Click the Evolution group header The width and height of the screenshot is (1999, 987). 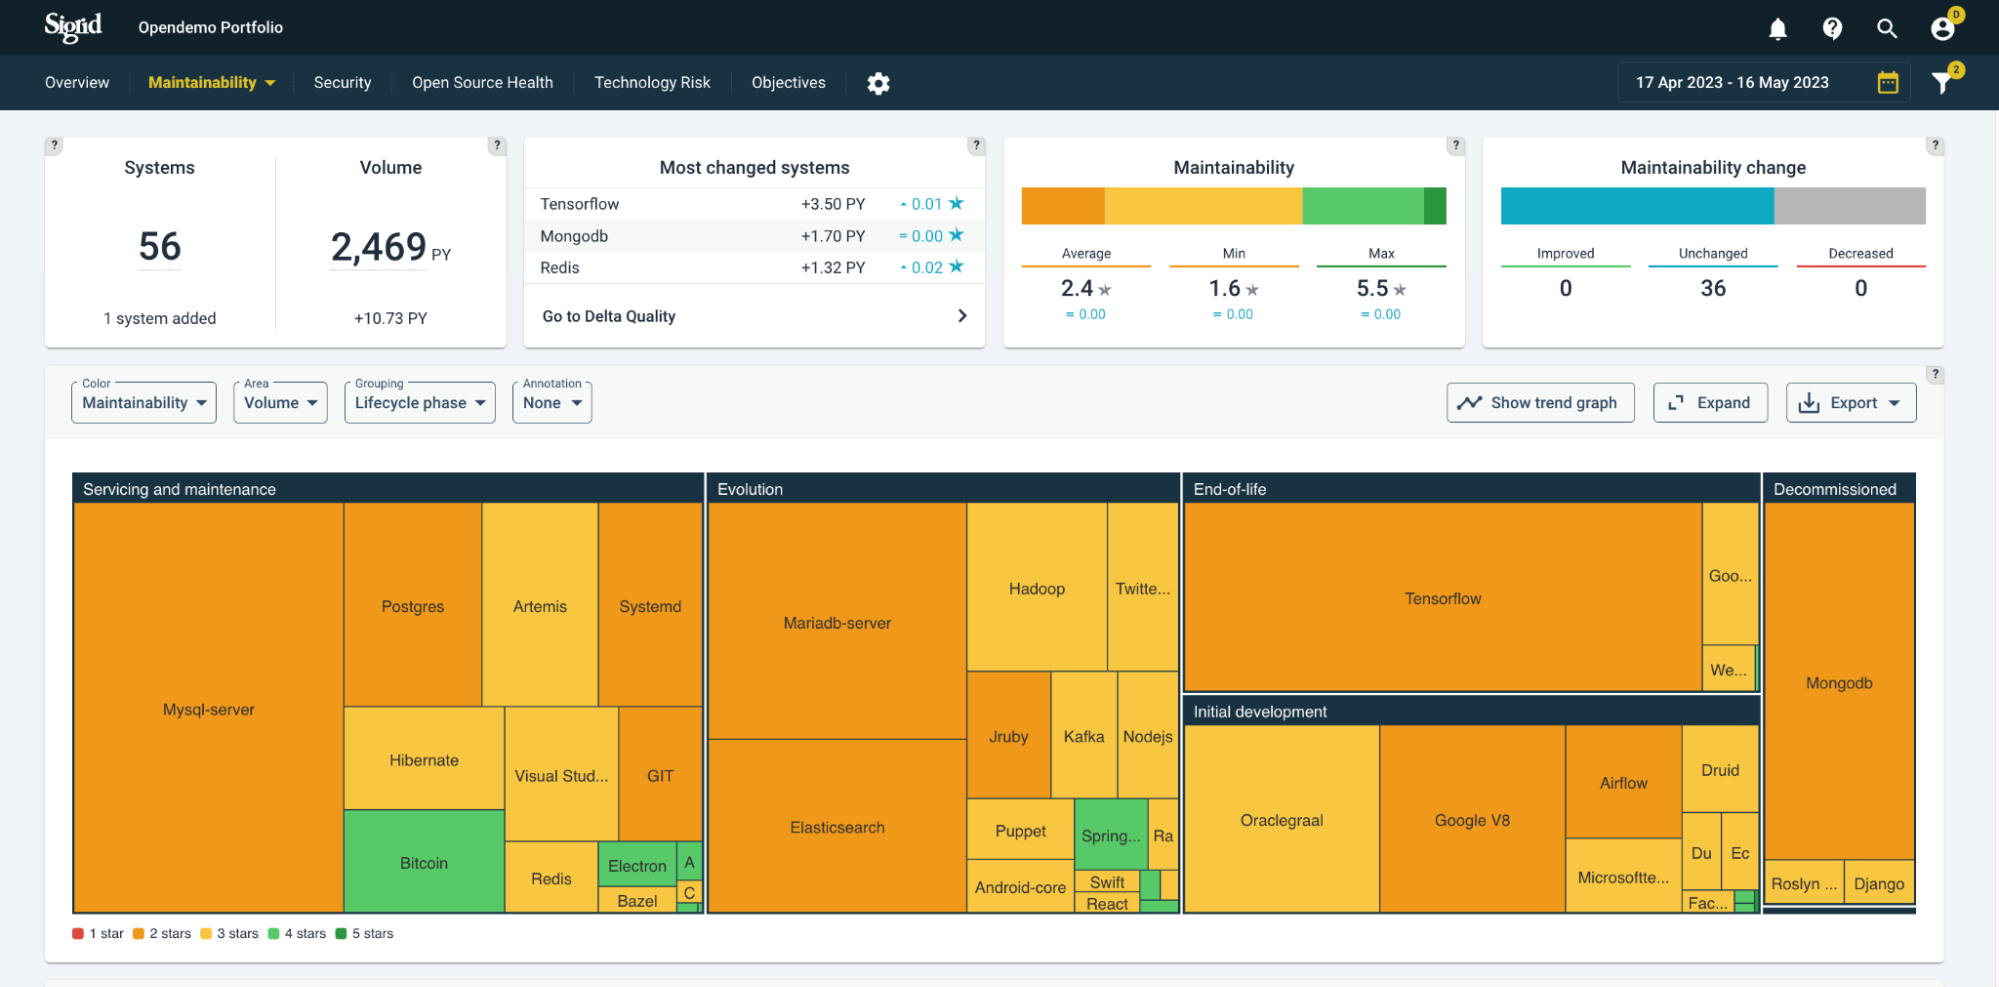coord(943,489)
